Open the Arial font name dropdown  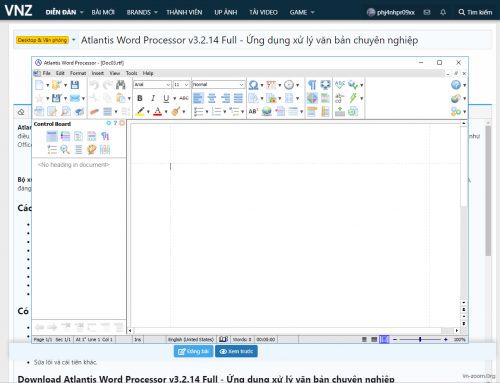(x=168, y=85)
